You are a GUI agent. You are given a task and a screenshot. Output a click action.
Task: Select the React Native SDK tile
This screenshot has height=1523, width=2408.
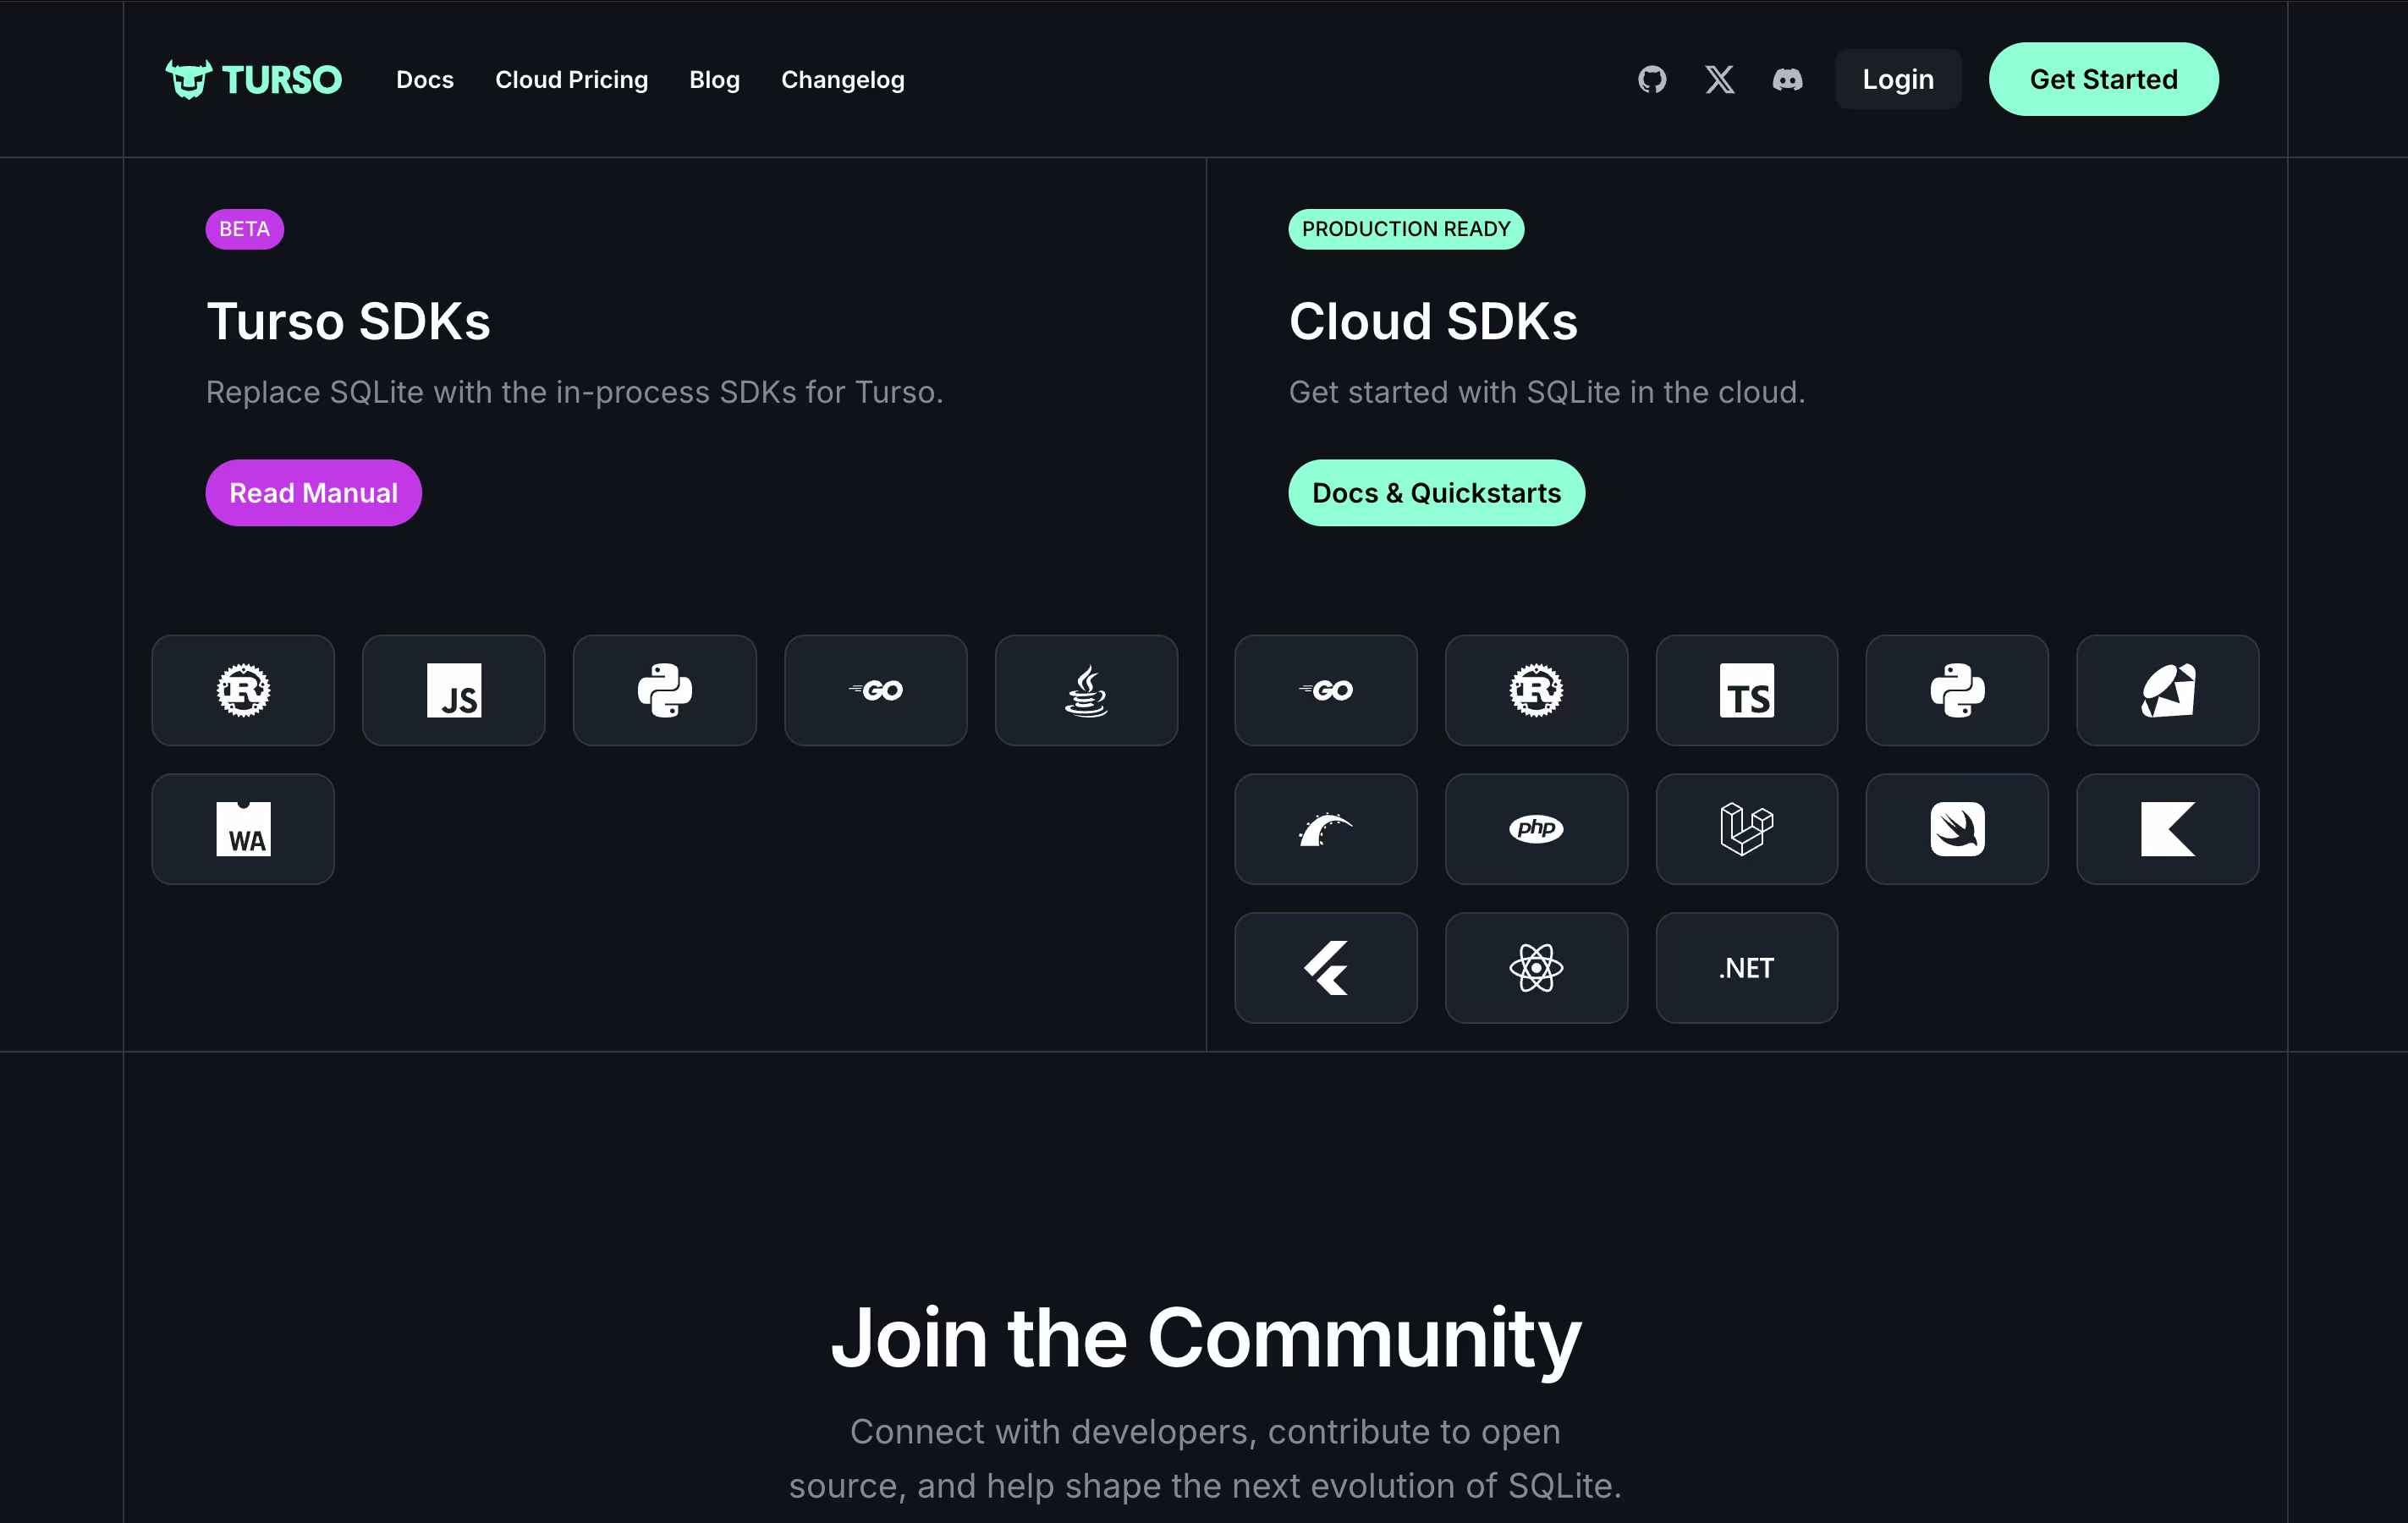pos(1536,968)
